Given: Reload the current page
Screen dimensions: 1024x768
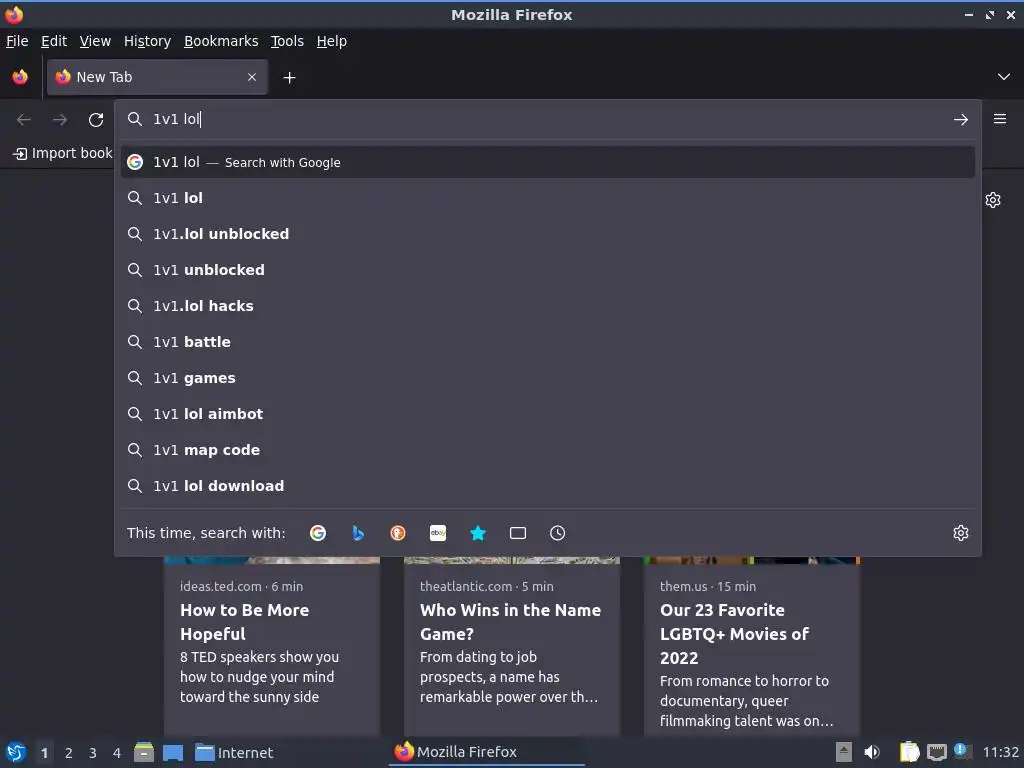Looking at the screenshot, I should coord(96,120).
